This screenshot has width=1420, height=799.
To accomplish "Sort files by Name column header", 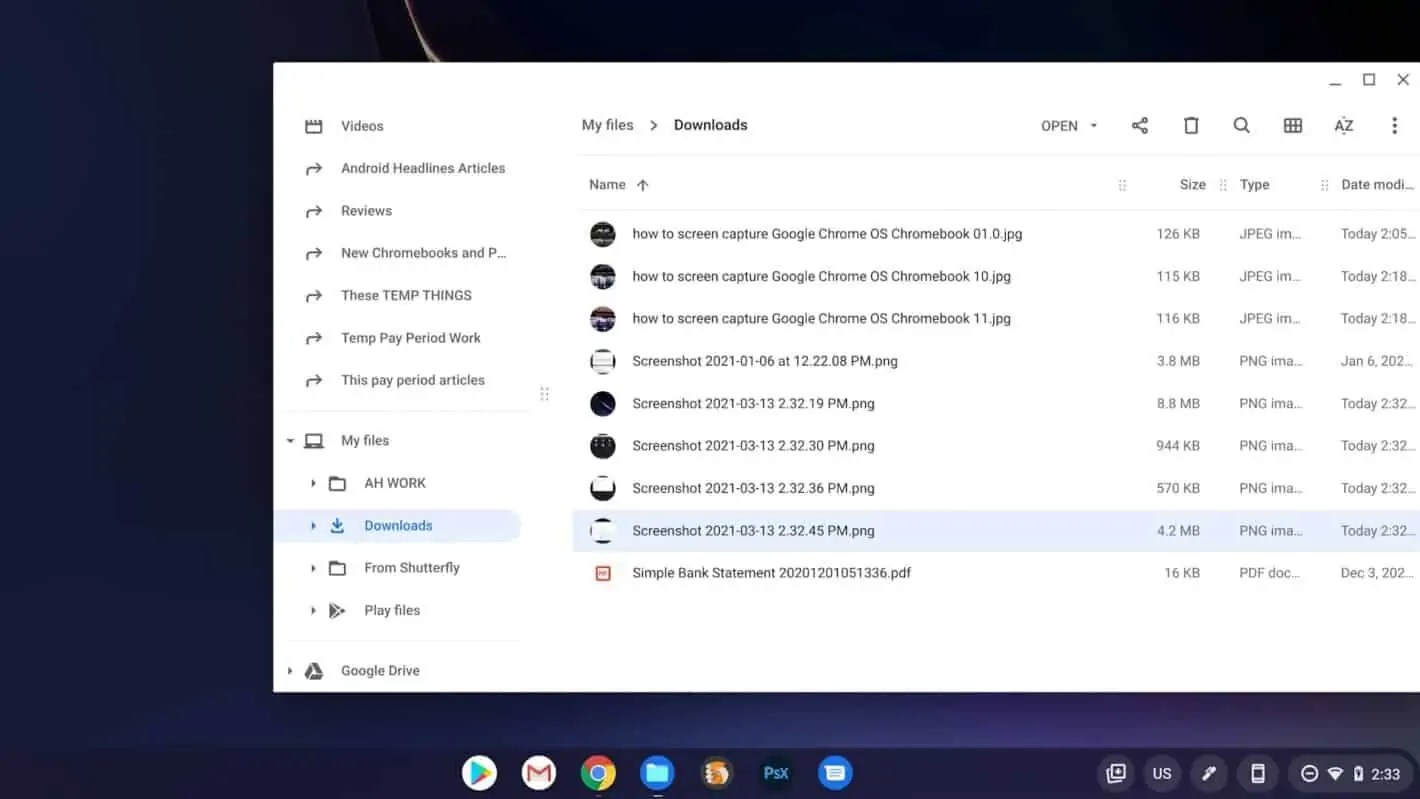I will [x=607, y=184].
